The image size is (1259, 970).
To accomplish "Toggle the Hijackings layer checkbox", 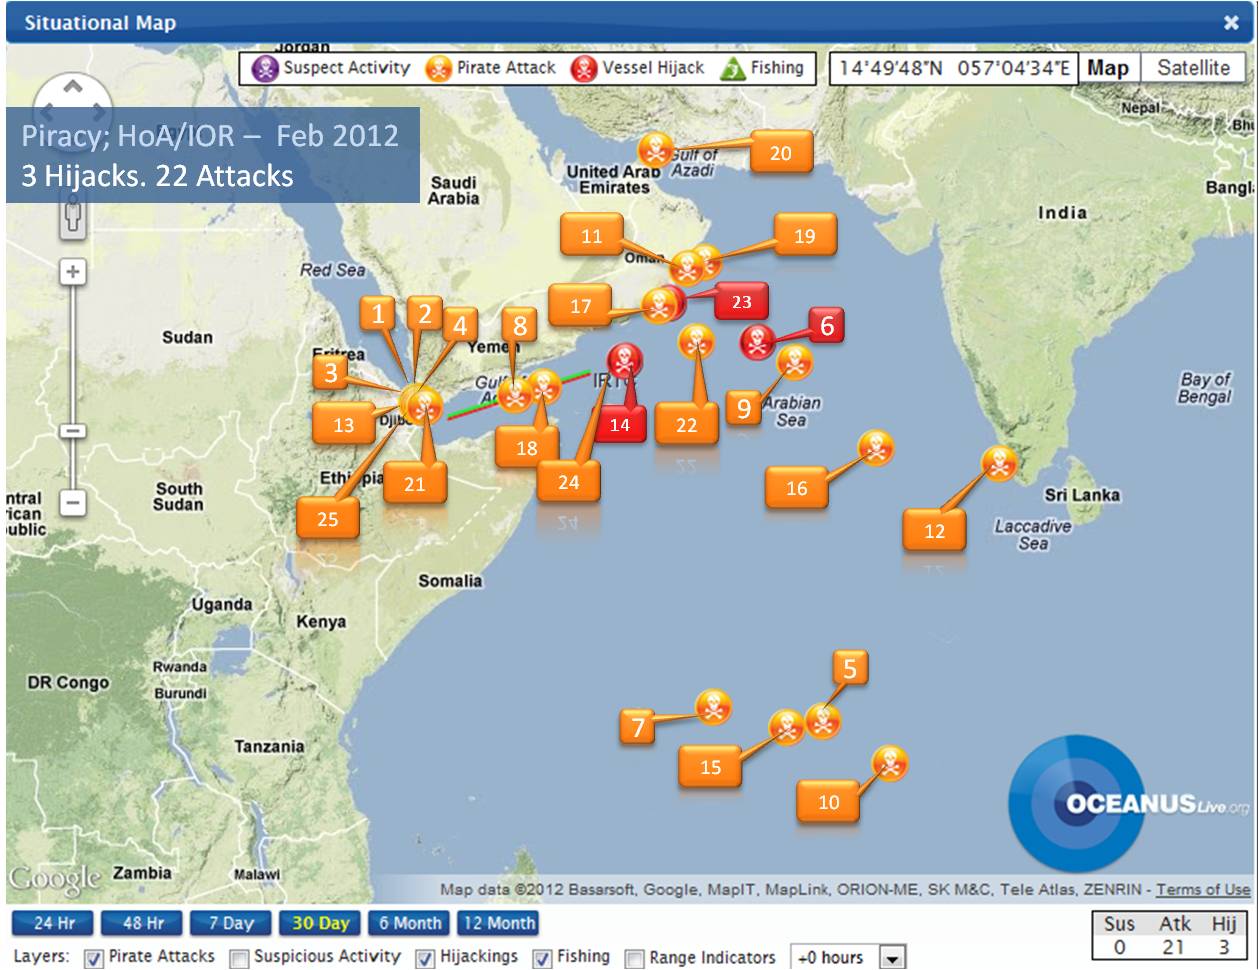I will 425,958.
